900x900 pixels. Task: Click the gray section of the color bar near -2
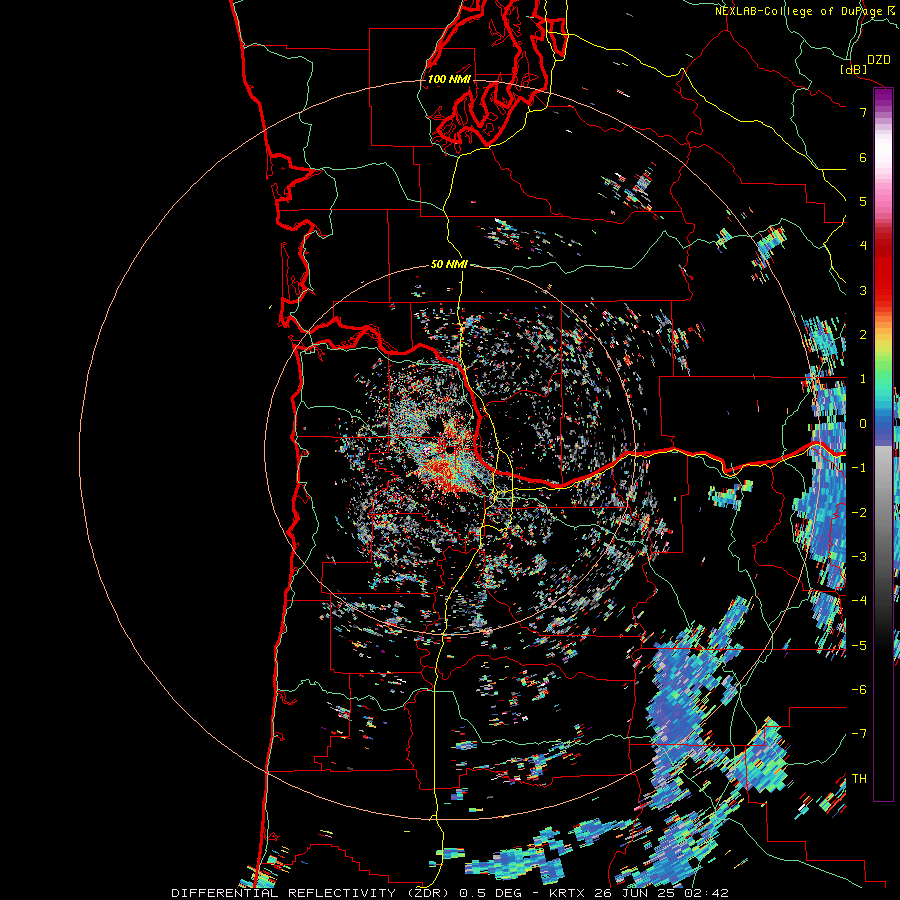pyautogui.click(x=883, y=512)
